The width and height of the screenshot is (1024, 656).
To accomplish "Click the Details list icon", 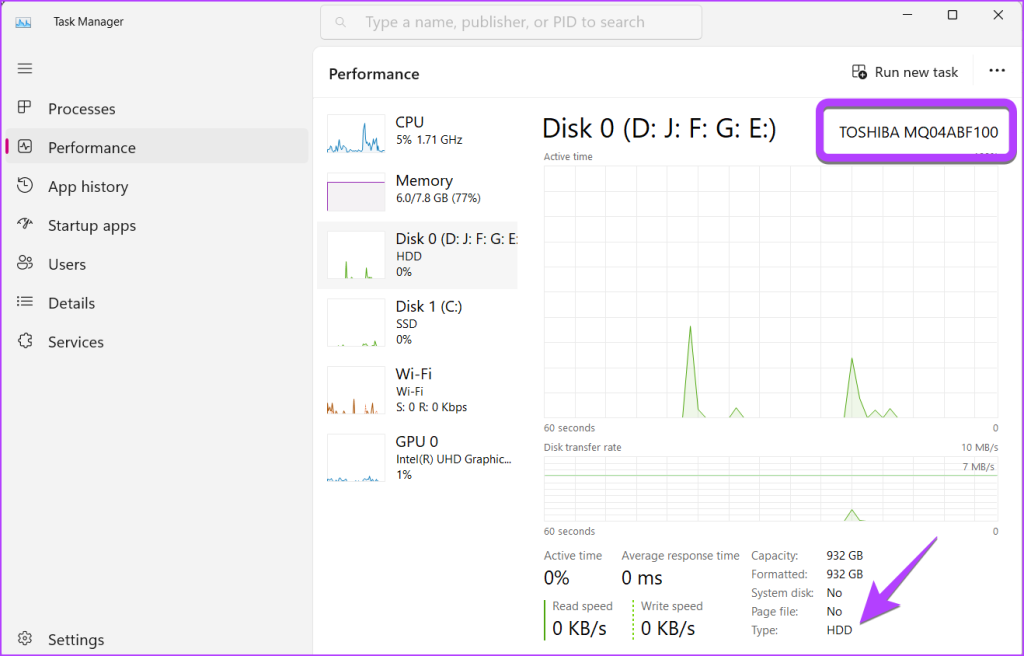I will point(25,302).
